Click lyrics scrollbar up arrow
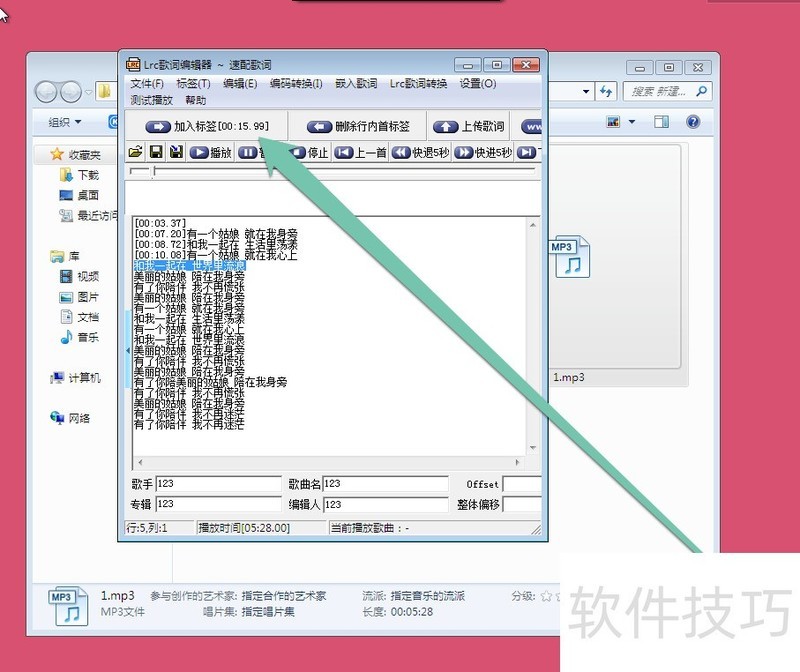 click(x=533, y=225)
